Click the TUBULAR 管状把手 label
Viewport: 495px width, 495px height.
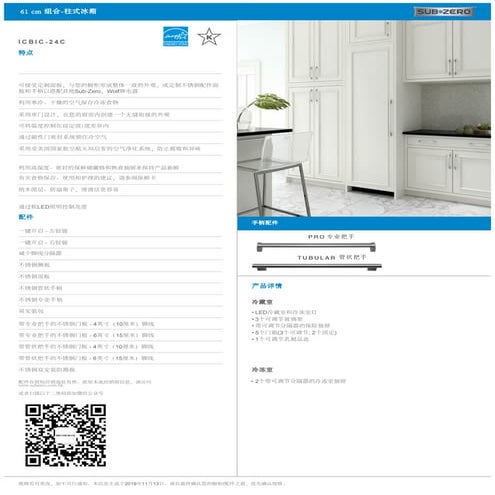coord(332,257)
